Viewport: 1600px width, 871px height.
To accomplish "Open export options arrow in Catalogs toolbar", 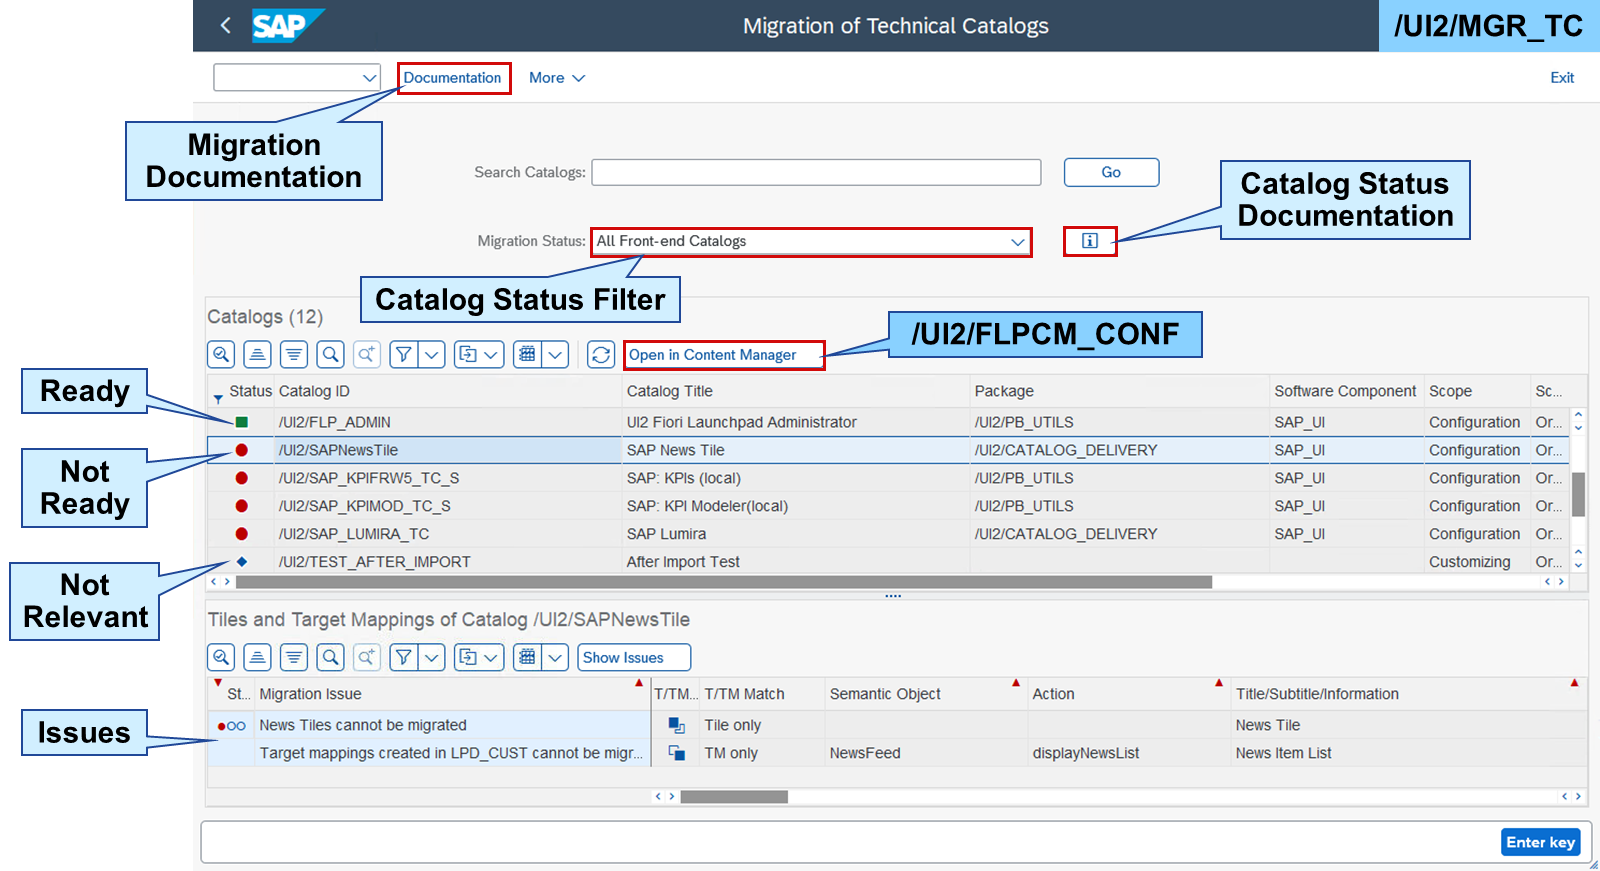I will pyautogui.click(x=492, y=354).
